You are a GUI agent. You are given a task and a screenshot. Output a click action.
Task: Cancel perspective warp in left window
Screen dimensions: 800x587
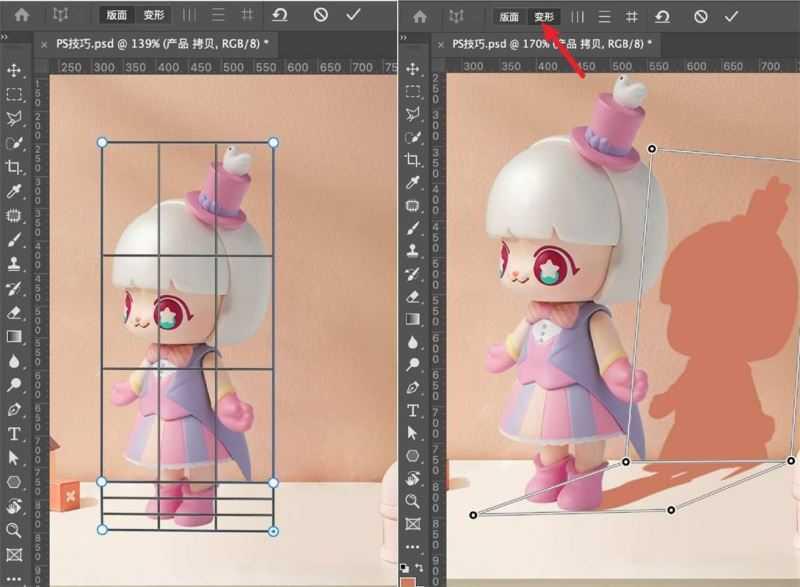[x=320, y=16]
